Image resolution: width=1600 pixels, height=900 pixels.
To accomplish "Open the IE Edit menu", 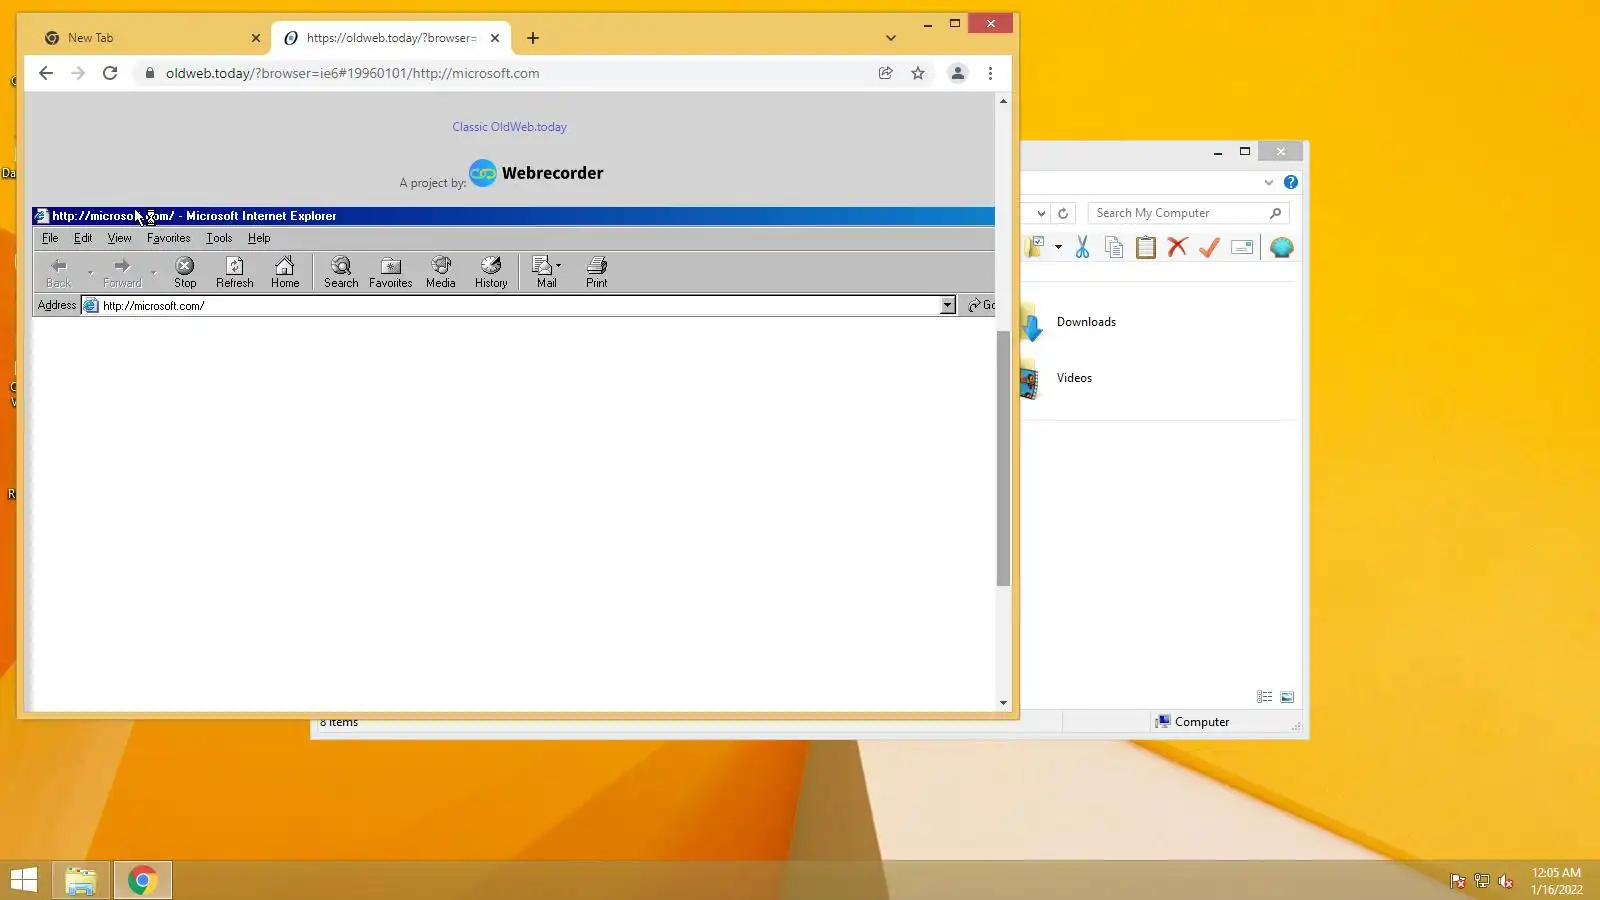I will tap(83, 238).
